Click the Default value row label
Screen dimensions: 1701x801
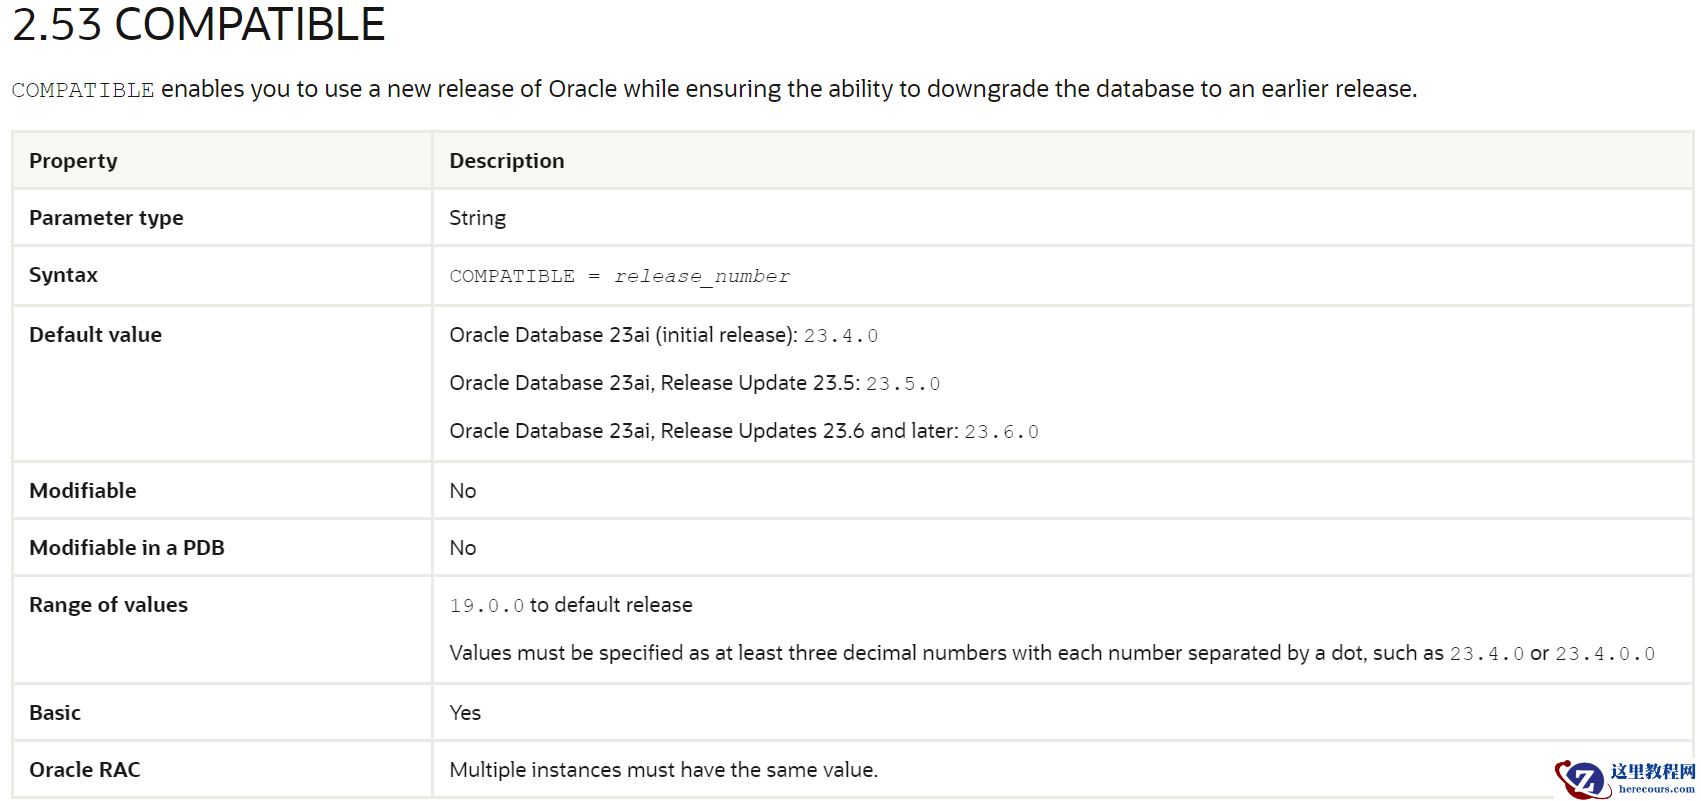point(95,335)
